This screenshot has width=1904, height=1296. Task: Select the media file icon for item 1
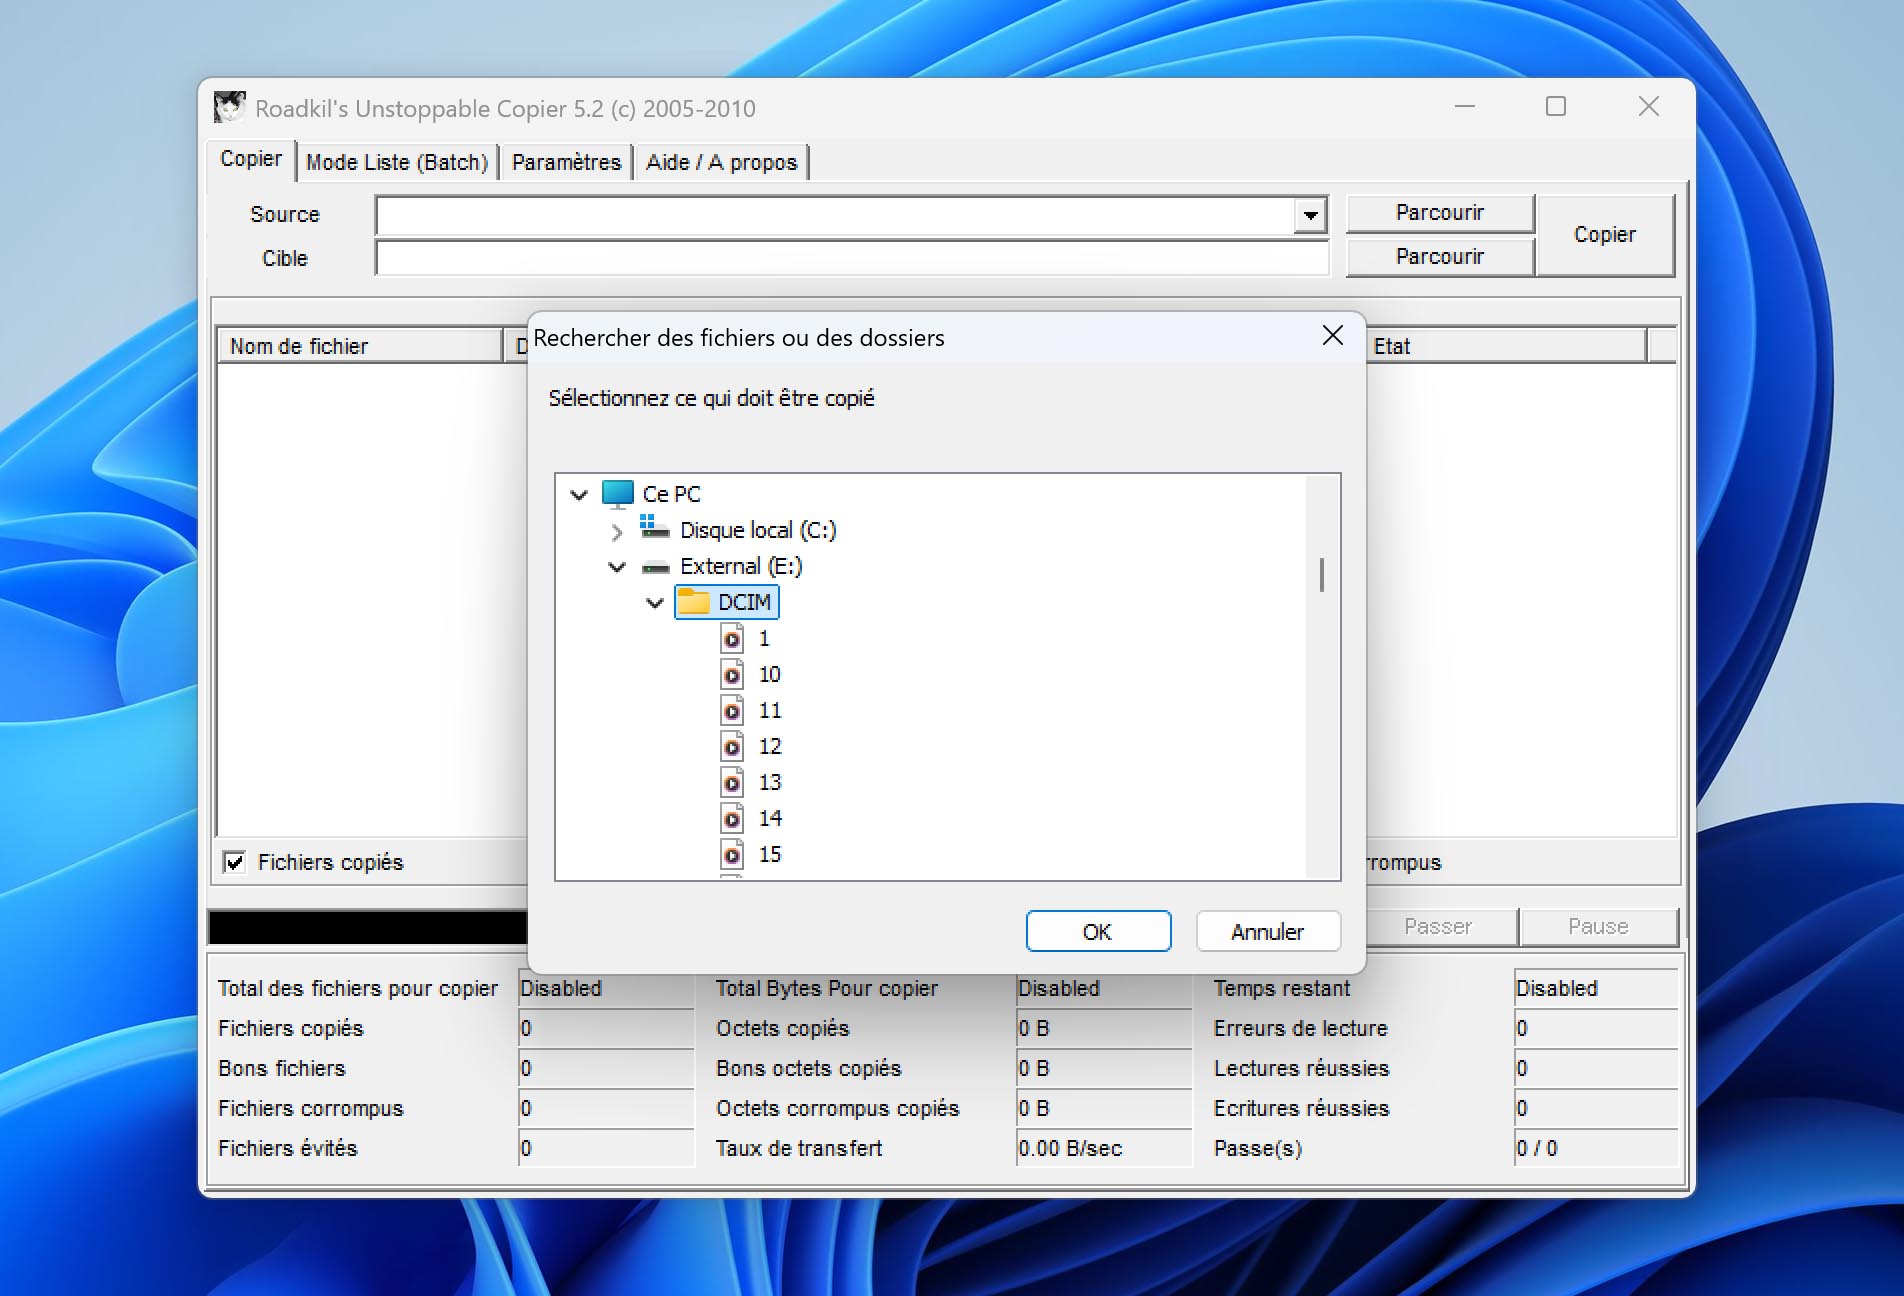(x=732, y=638)
